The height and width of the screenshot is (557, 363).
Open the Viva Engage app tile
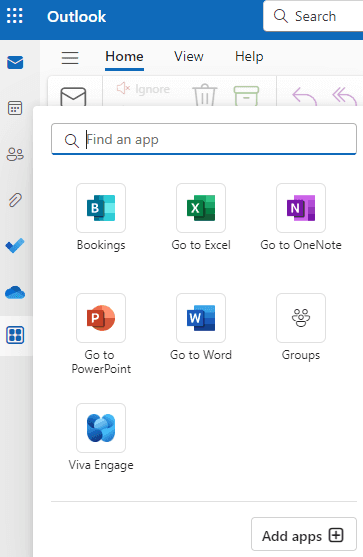[x=101, y=438]
